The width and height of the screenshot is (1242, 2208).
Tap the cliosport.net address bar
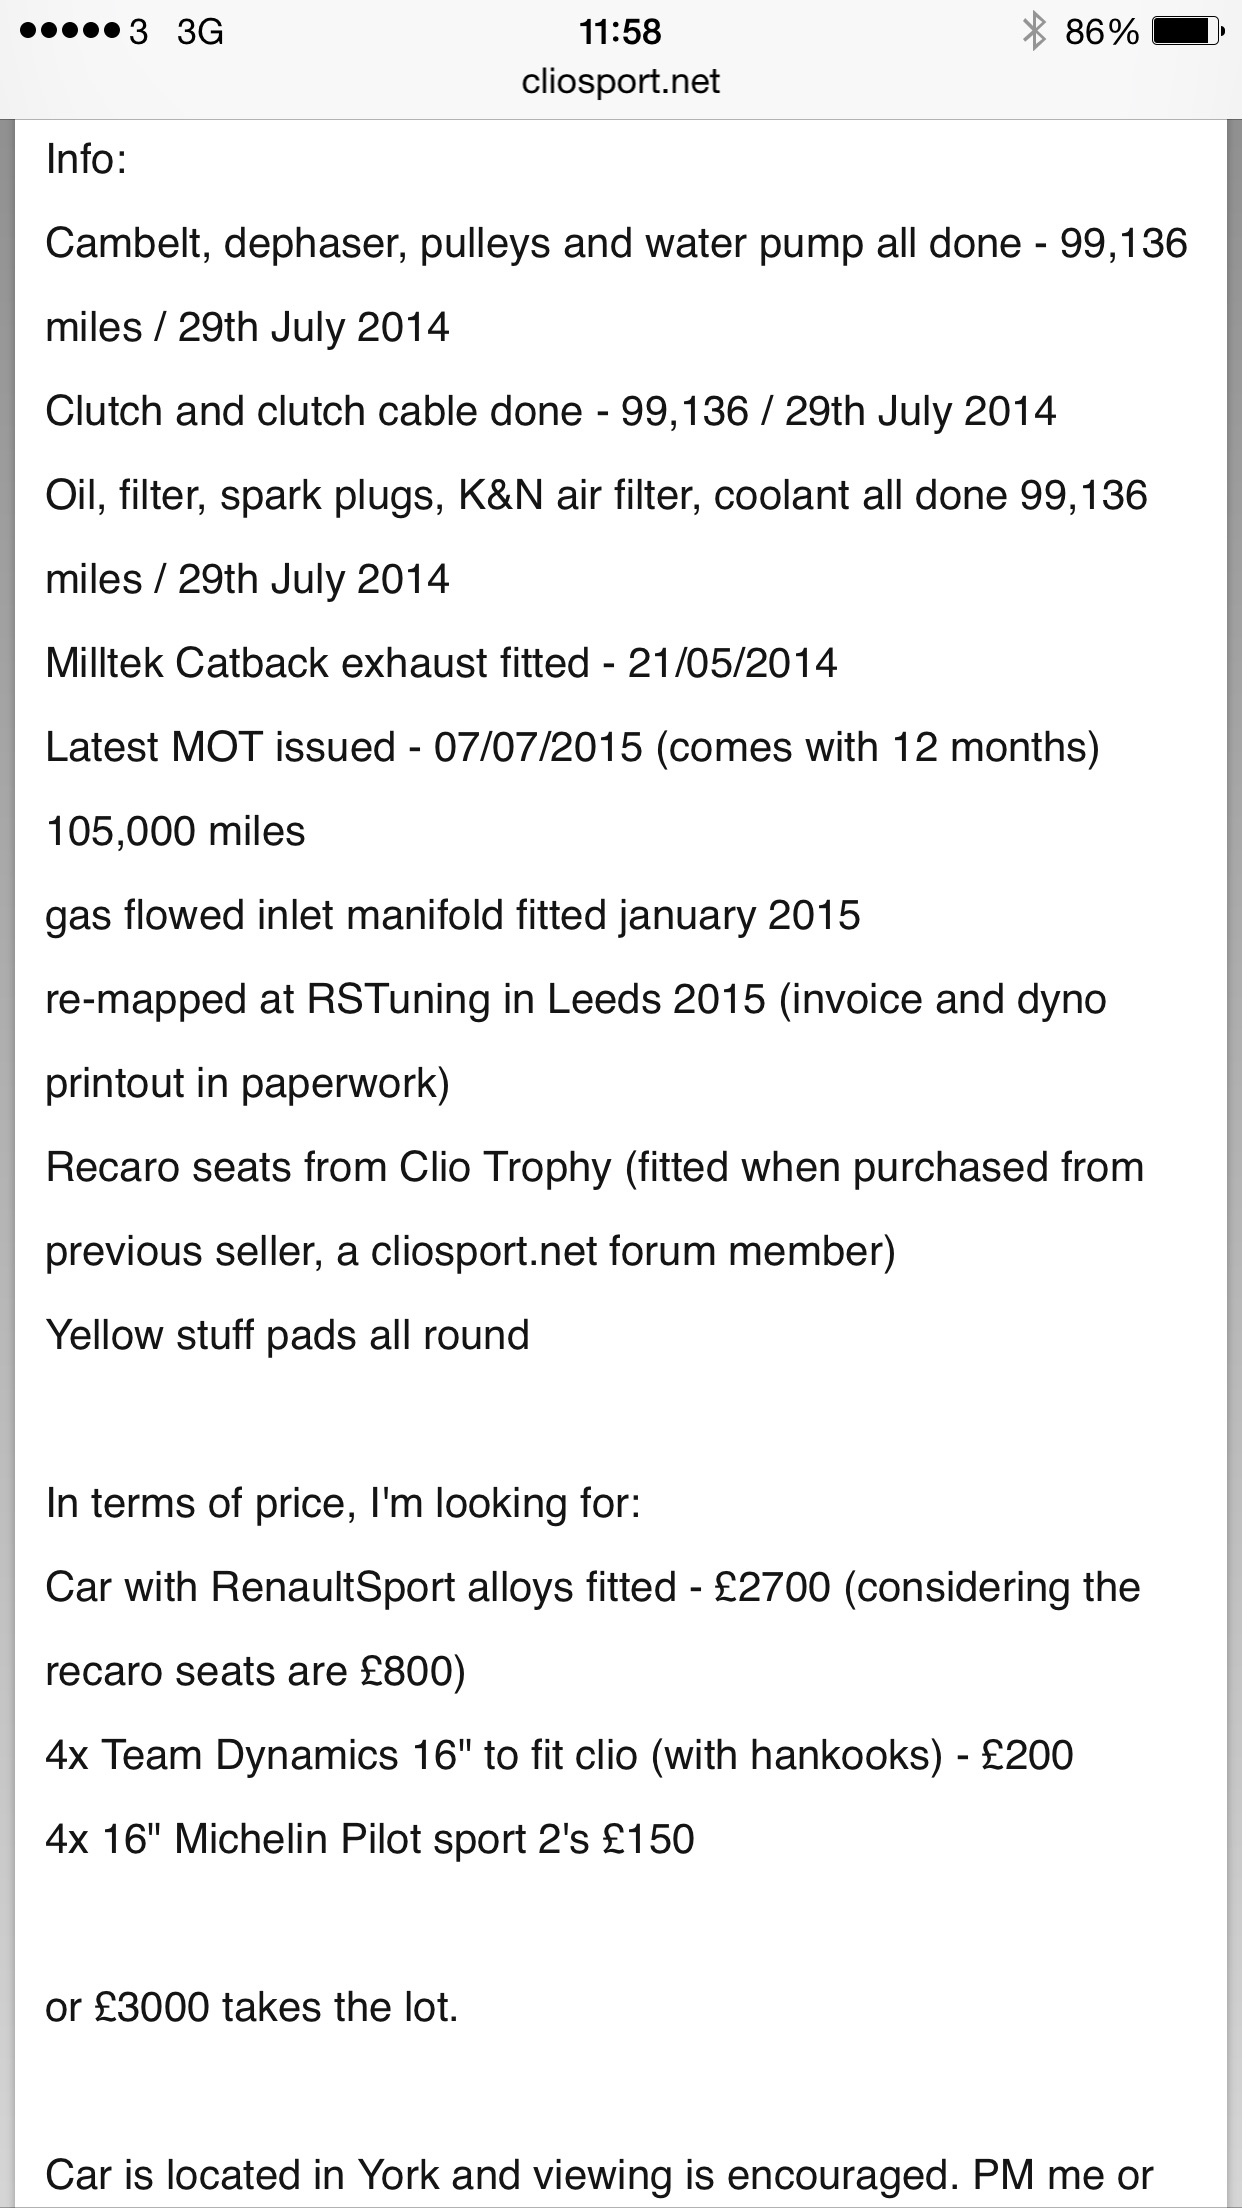coord(620,82)
